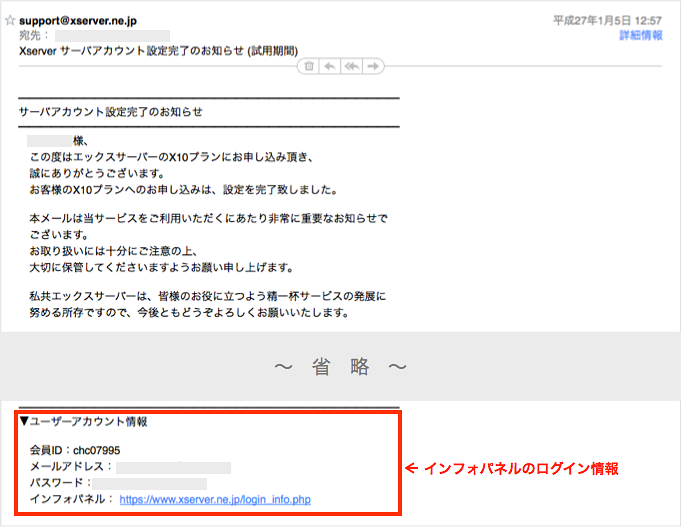The width and height of the screenshot is (681, 527).
Task: Select sender address support@xserver.ne.jp
Action: (x=78, y=20)
